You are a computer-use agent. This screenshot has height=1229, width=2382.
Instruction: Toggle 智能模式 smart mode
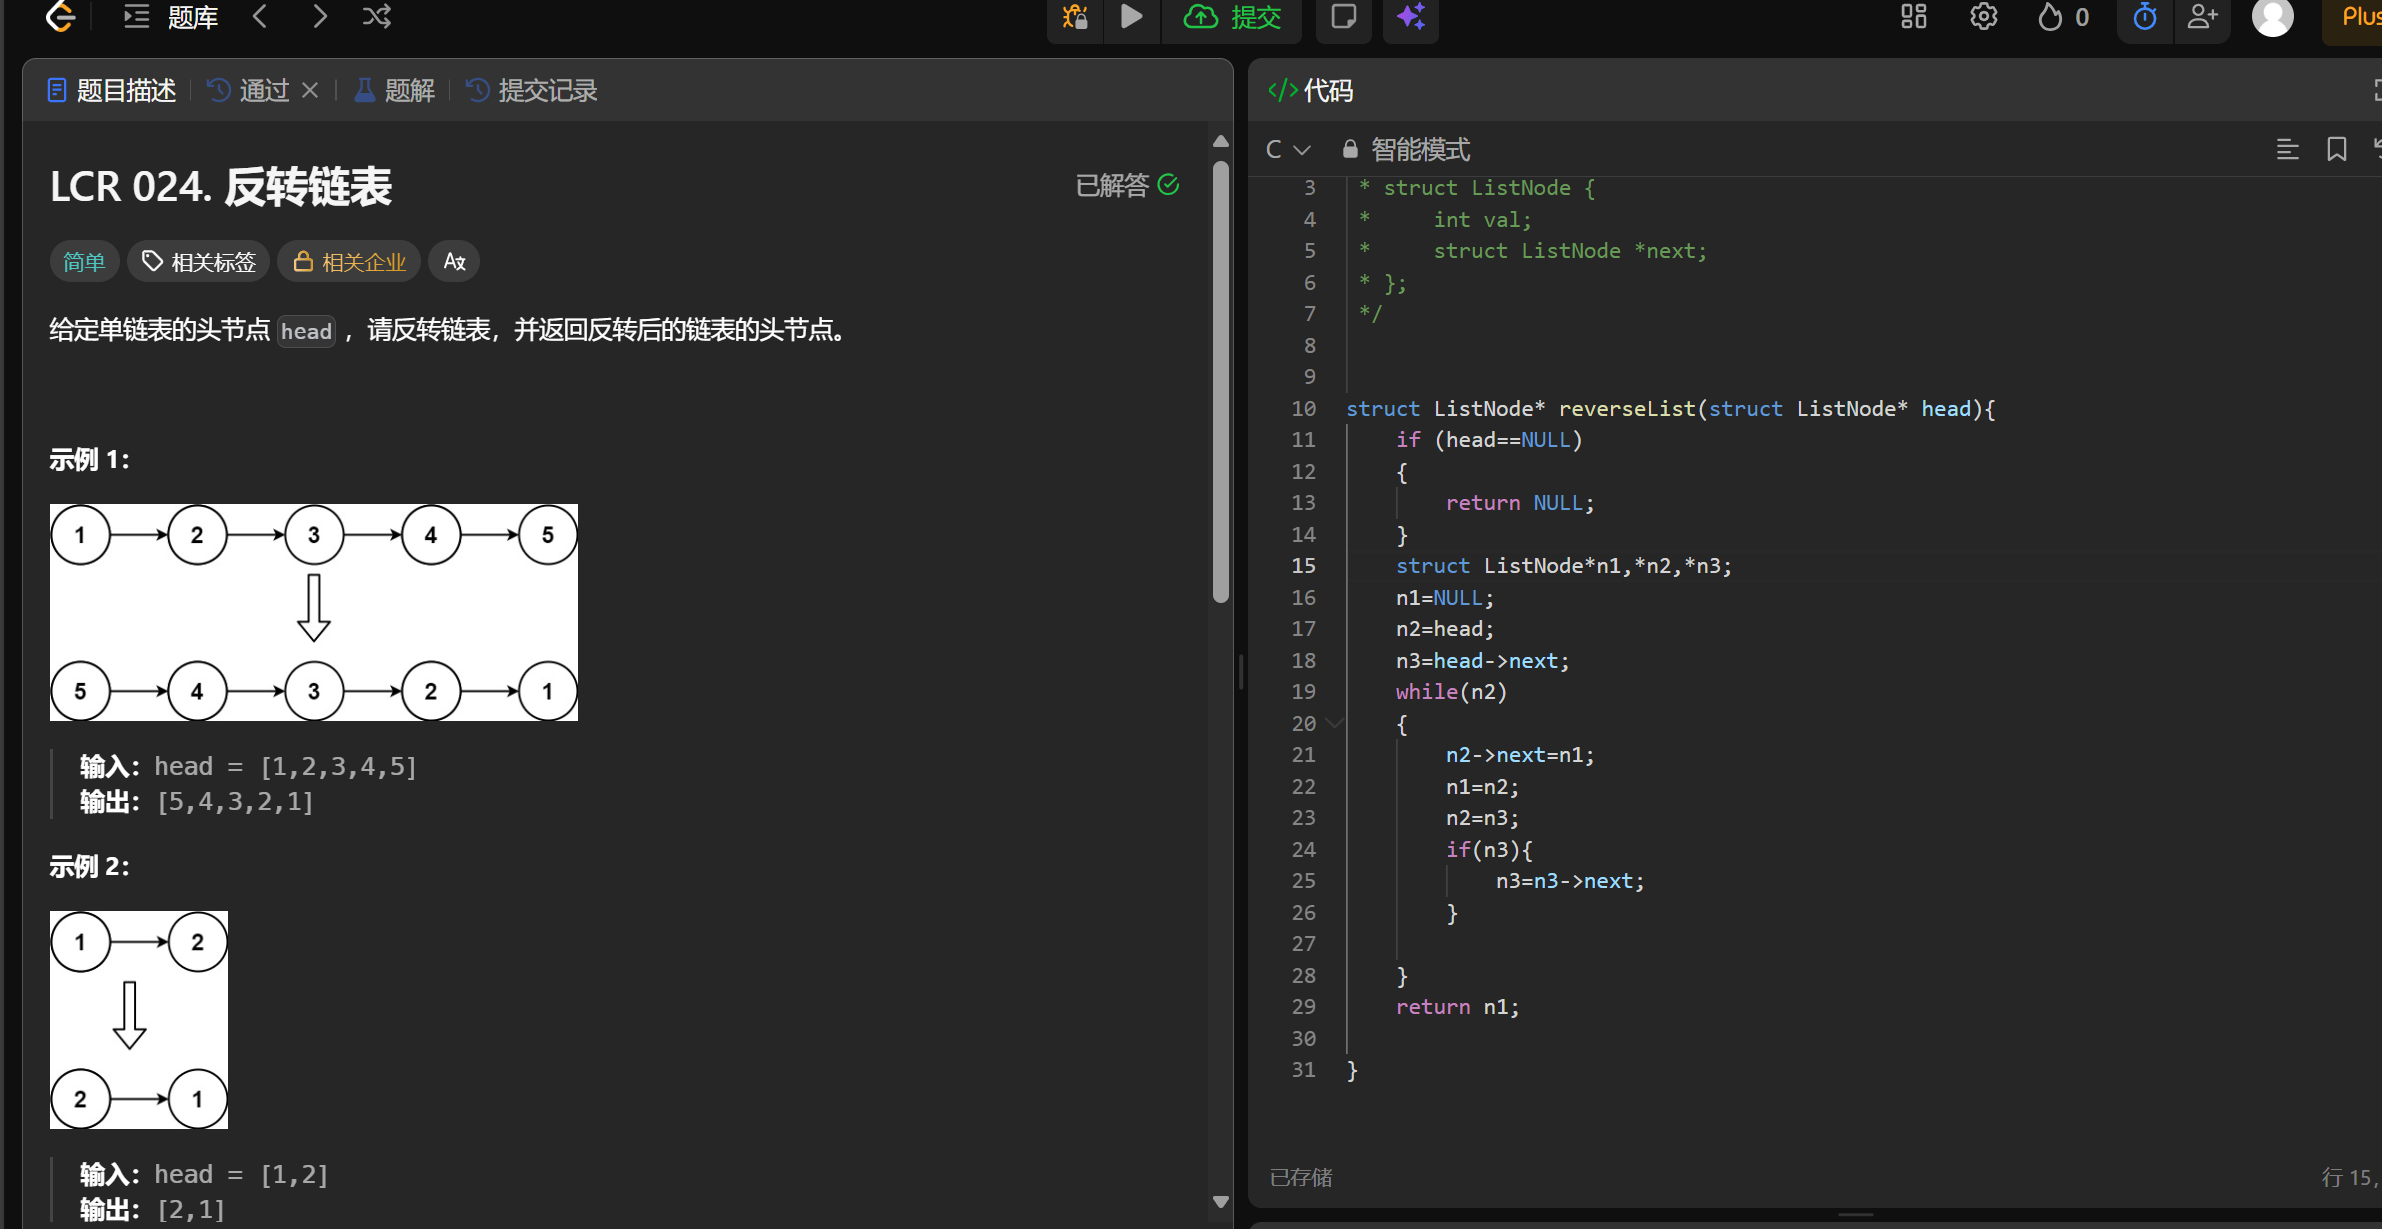(x=1406, y=150)
